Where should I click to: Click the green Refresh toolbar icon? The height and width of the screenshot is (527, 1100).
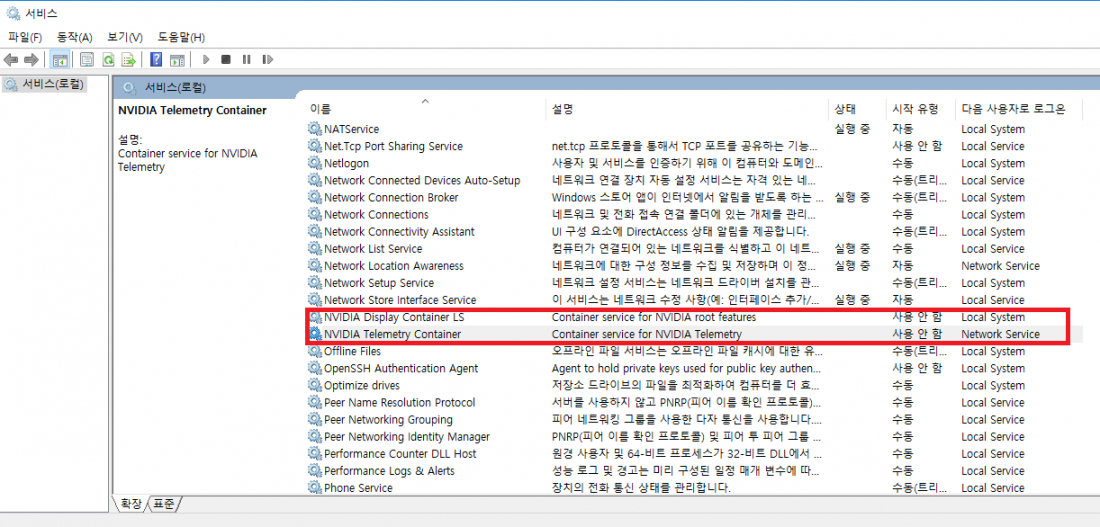coord(108,60)
